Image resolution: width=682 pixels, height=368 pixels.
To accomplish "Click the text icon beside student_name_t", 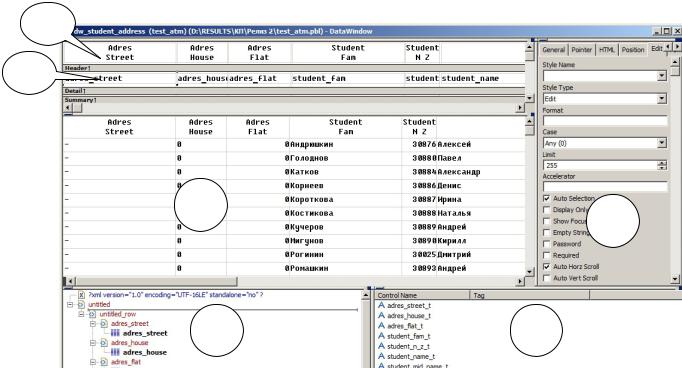I will pos(381,356).
